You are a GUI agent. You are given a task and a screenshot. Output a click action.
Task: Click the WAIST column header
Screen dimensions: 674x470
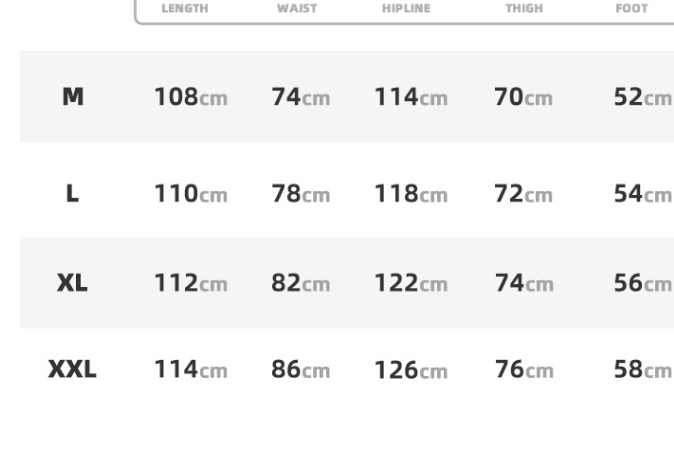click(x=297, y=8)
